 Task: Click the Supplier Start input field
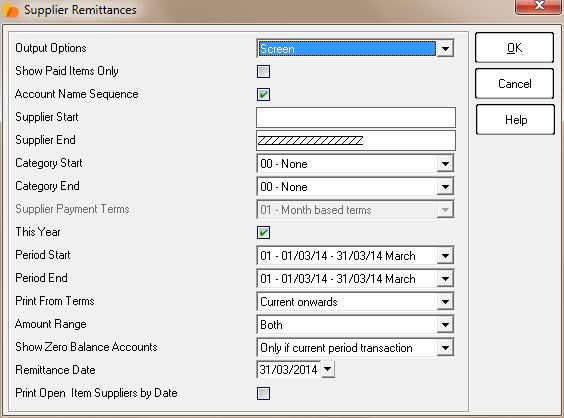click(x=356, y=117)
